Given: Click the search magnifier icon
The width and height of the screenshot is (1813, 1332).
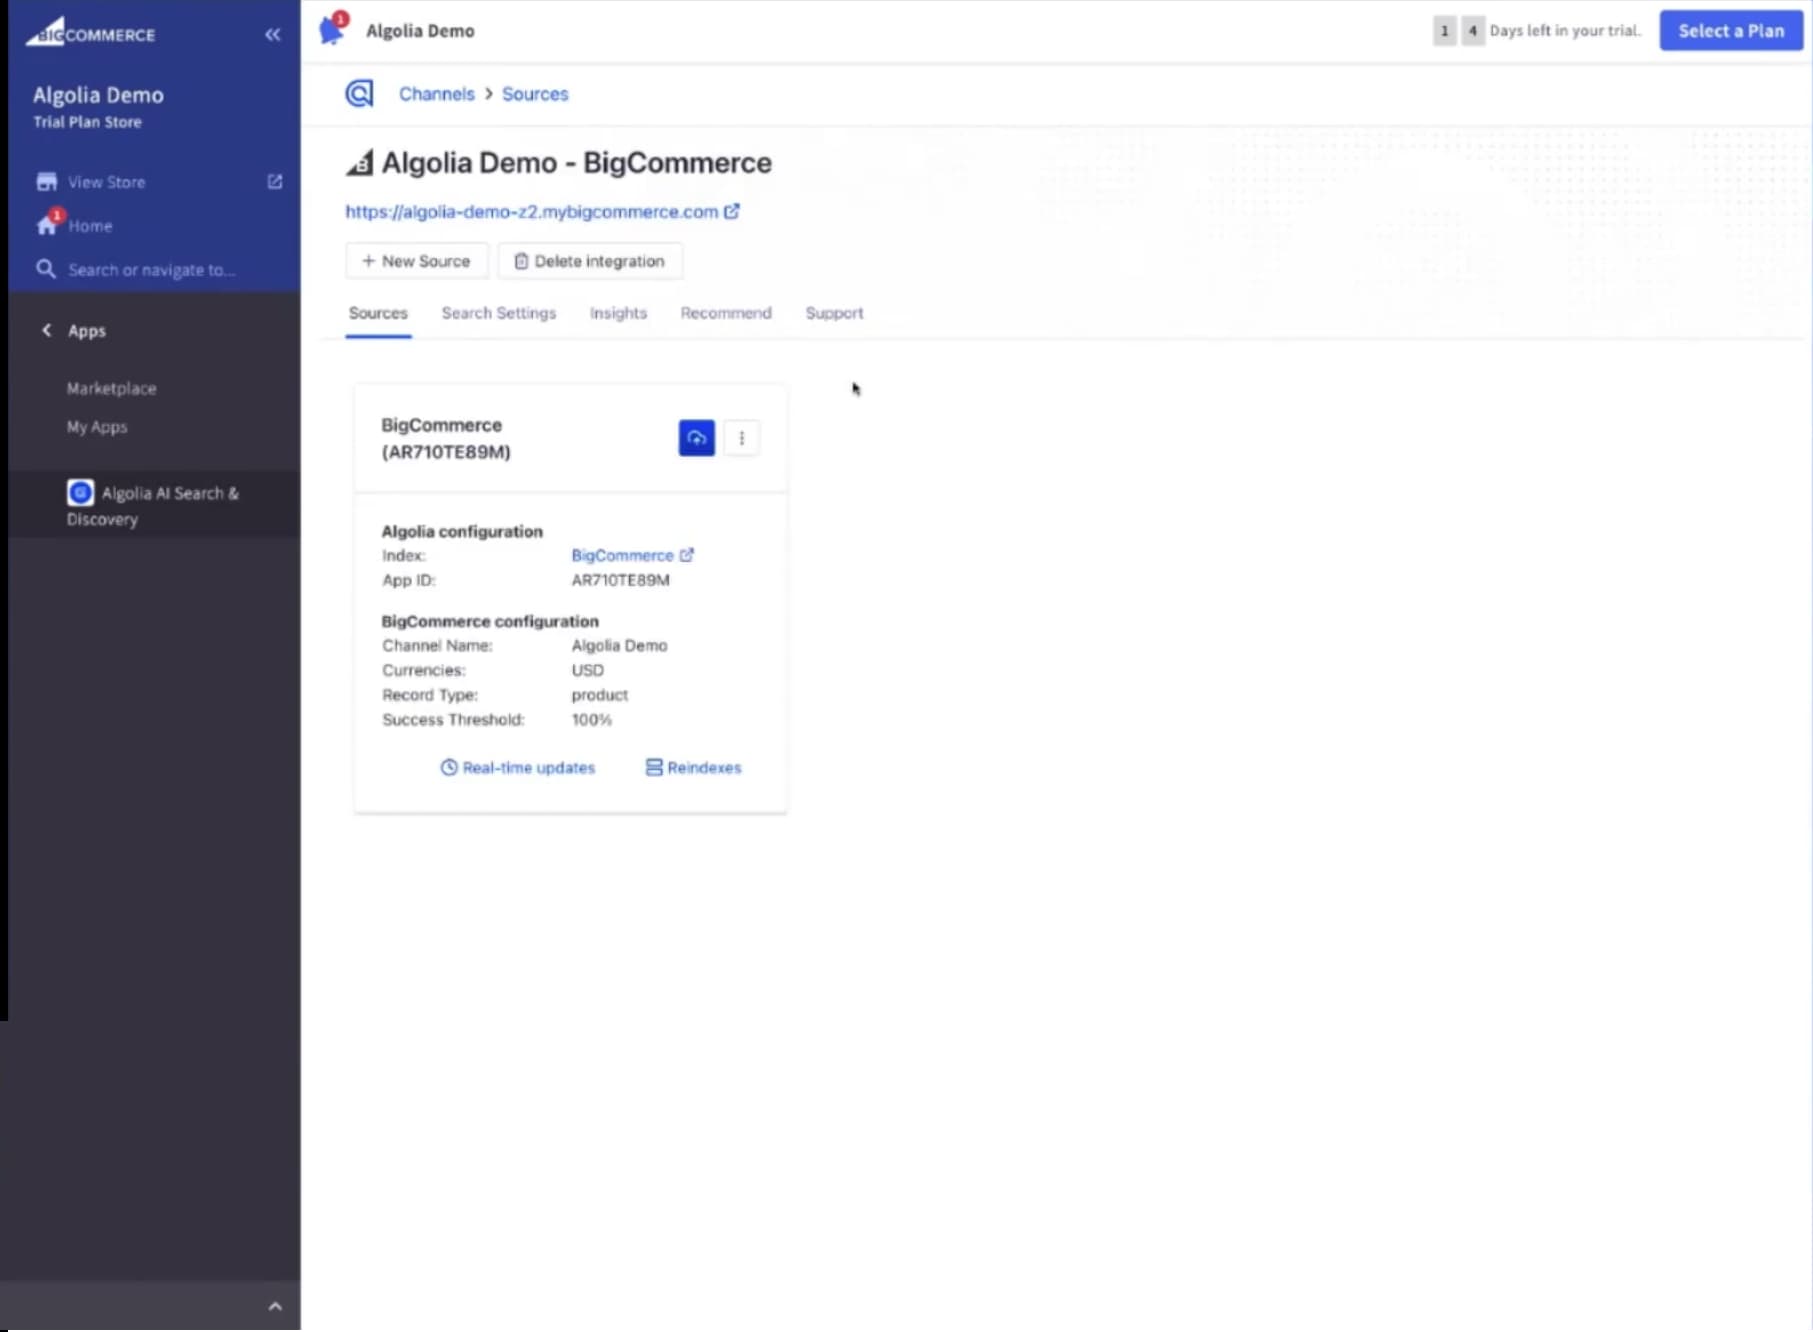Looking at the screenshot, I should coord(46,269).
